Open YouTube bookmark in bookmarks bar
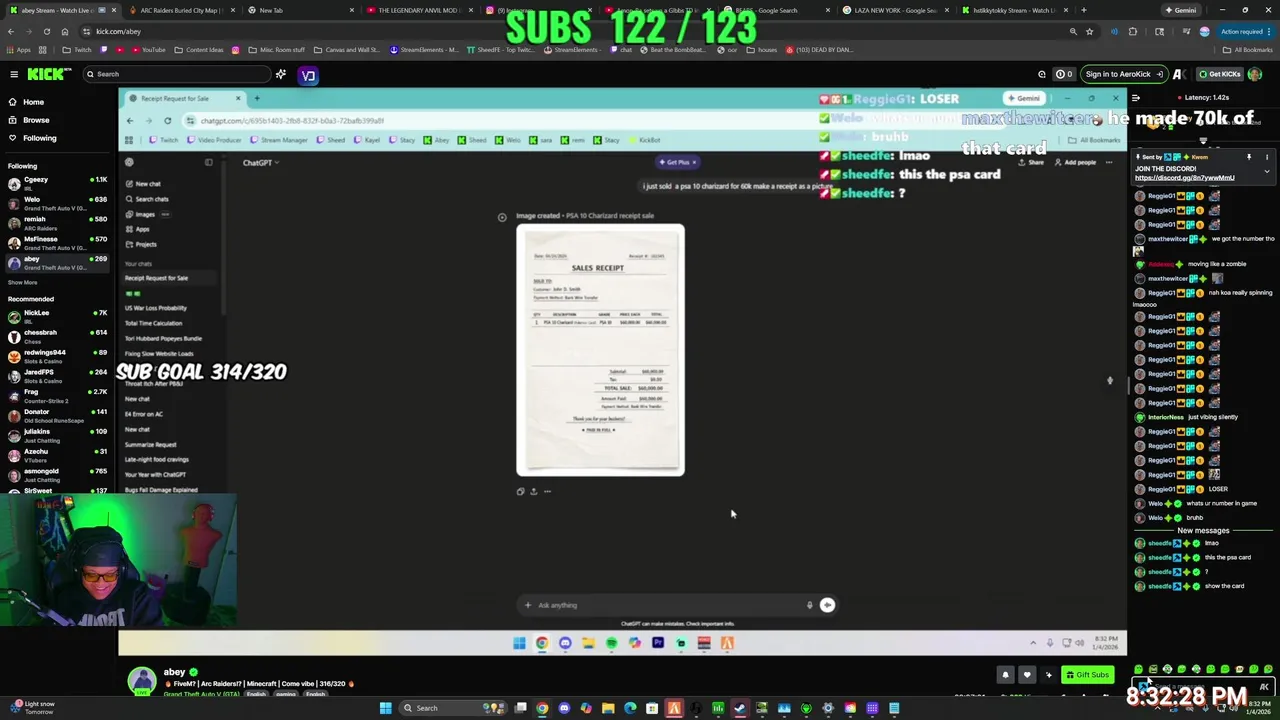Image resolution: width=1280 pixels, height=720 pixels. coord(148,50)
